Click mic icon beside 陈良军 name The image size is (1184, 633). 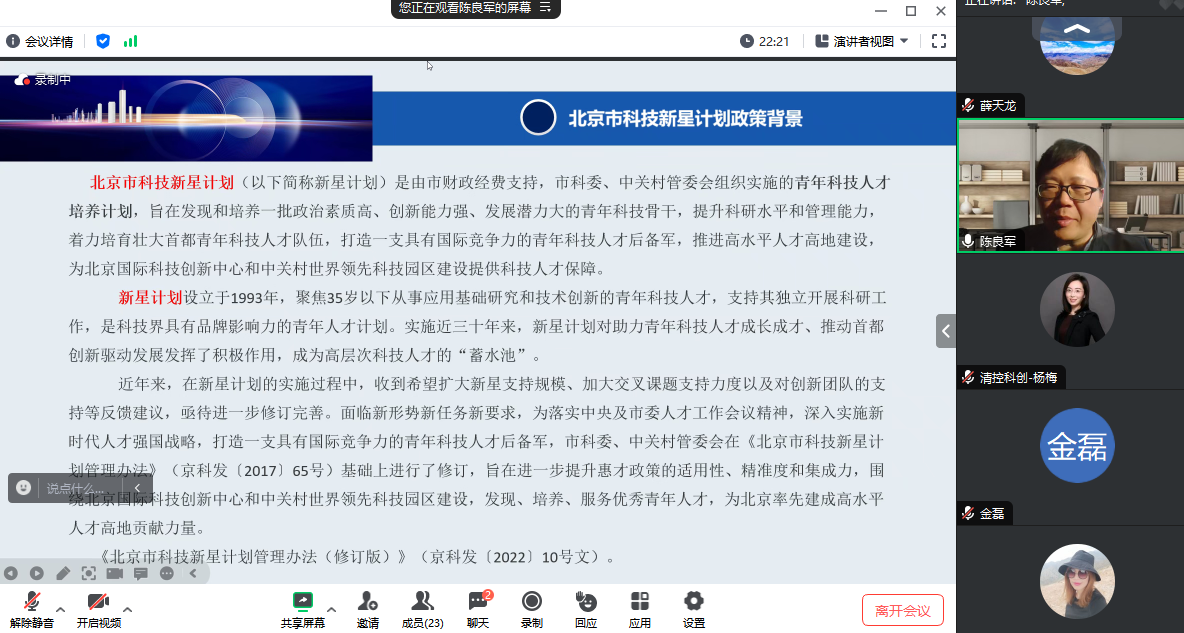tap(968, 241)
